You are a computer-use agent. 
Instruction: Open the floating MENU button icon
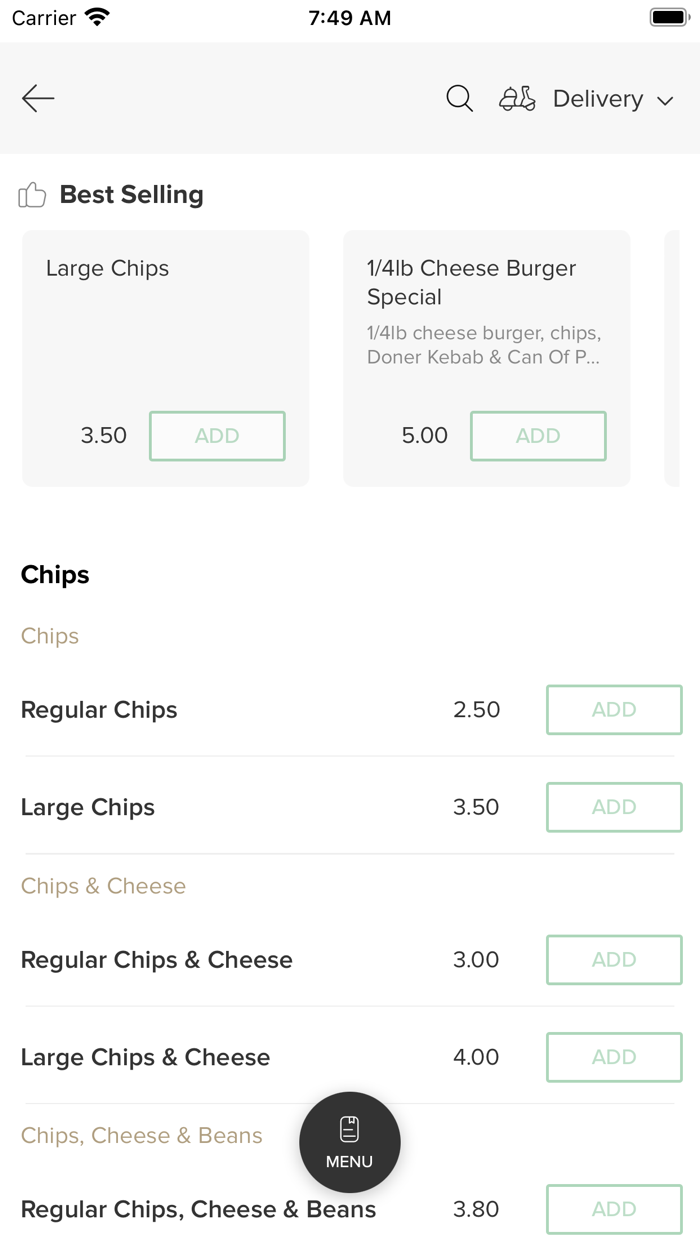pos(349,1142)
